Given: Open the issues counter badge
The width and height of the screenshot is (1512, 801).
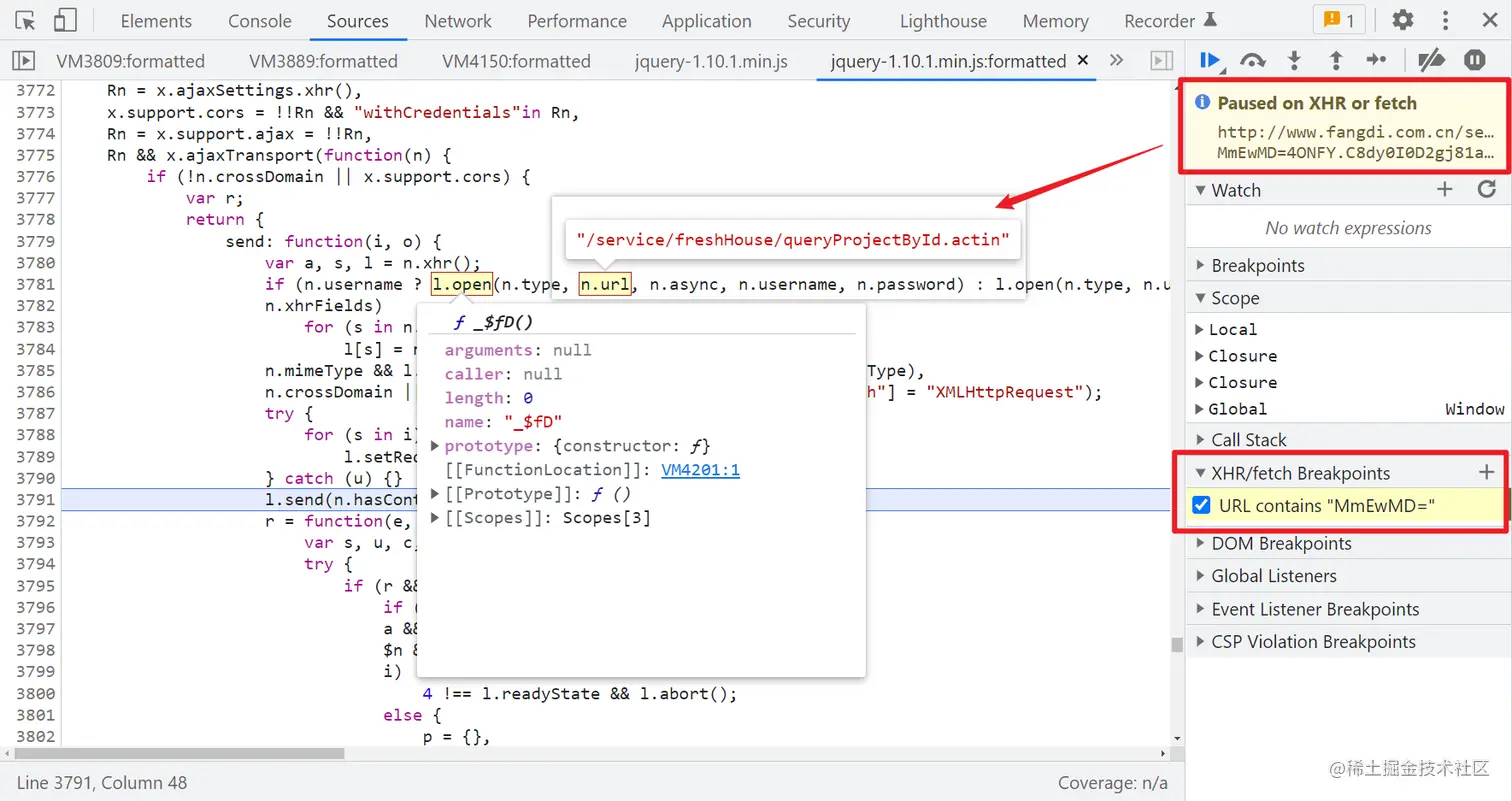Looking at the screenshot, I should 1338,20.
